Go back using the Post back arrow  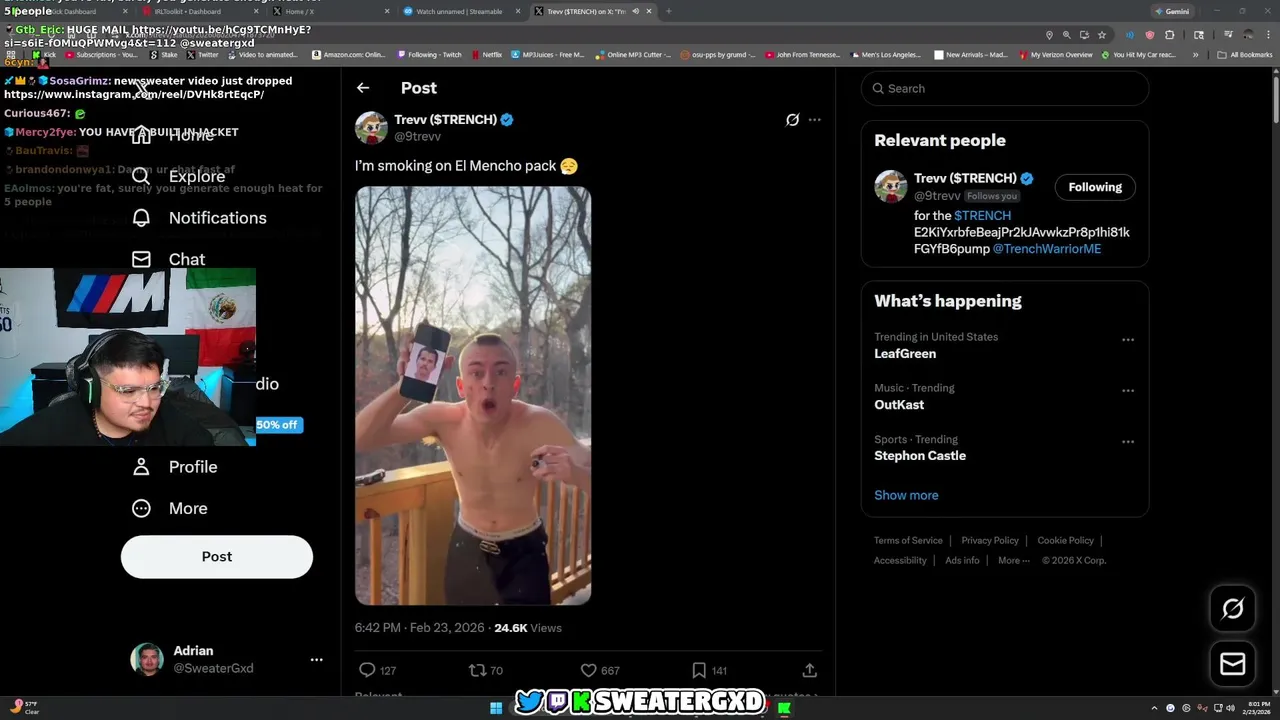pyautogui.click(x=363, y=88)
